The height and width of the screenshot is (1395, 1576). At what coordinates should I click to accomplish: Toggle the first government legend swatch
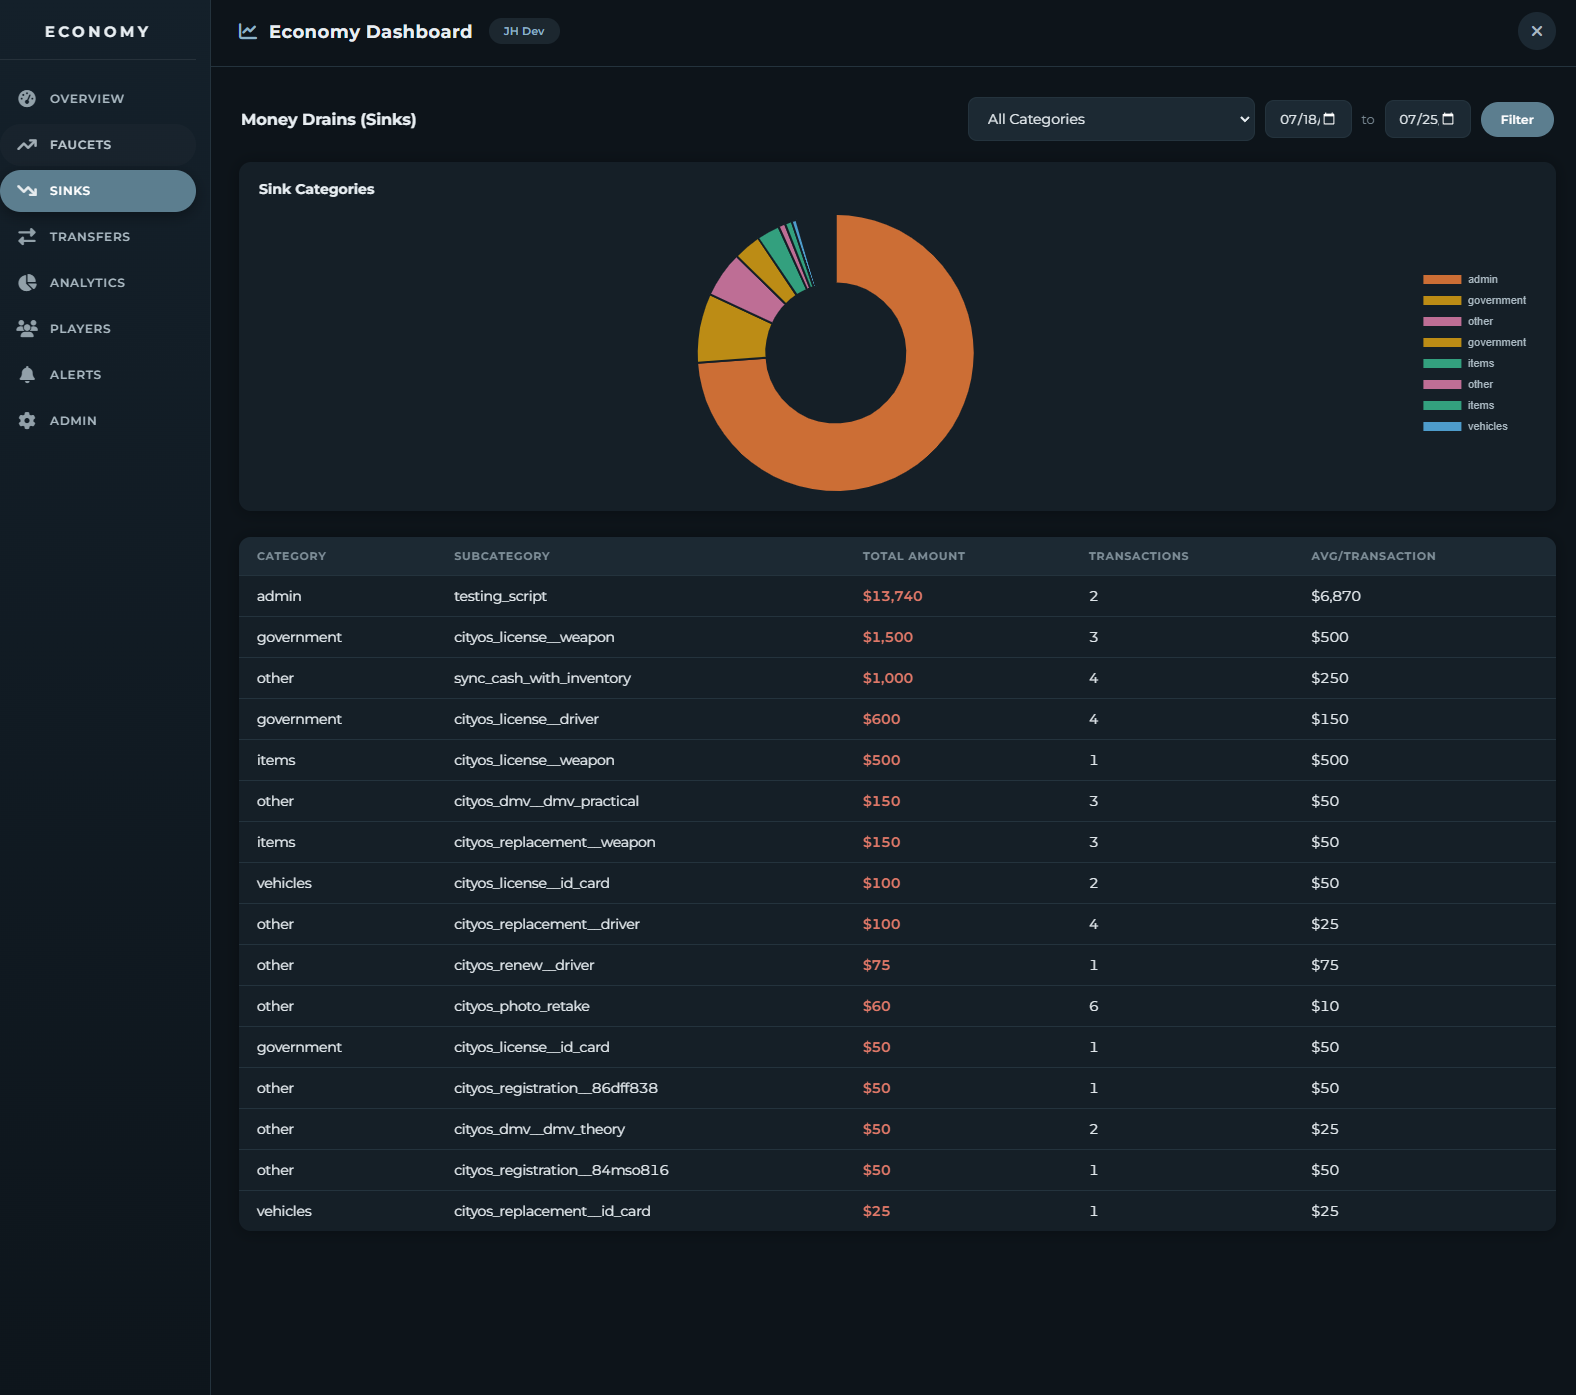tap(1442, 300)
